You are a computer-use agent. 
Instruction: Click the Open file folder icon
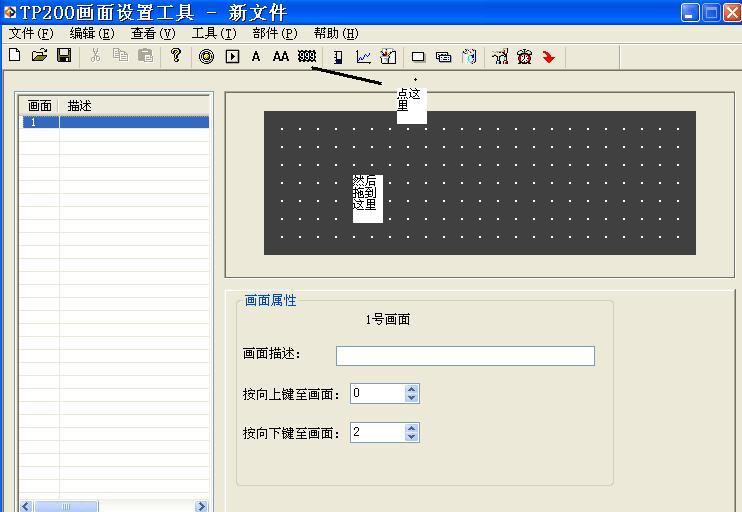(39, 56)
